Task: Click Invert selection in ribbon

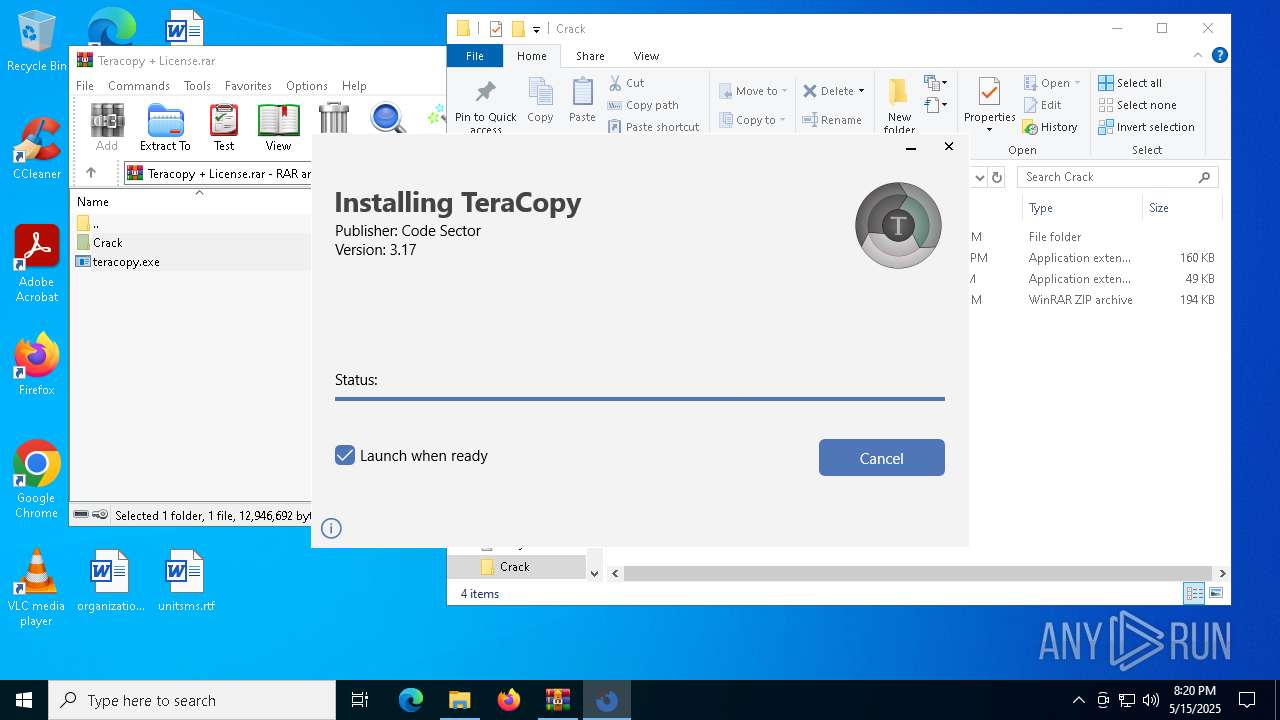Action: (1146, 127)
